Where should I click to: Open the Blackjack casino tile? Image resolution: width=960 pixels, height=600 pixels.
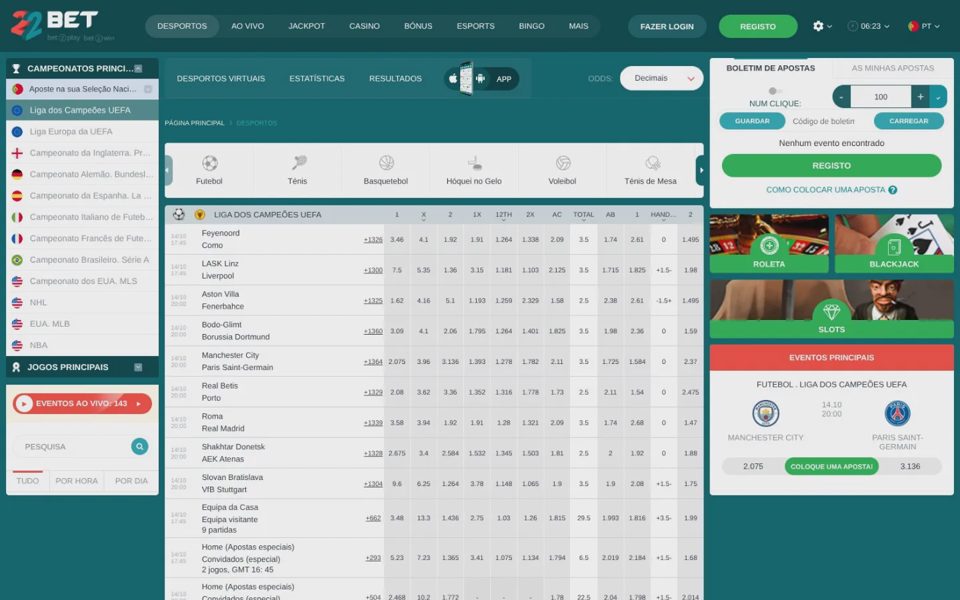click(x=894, y=243)
